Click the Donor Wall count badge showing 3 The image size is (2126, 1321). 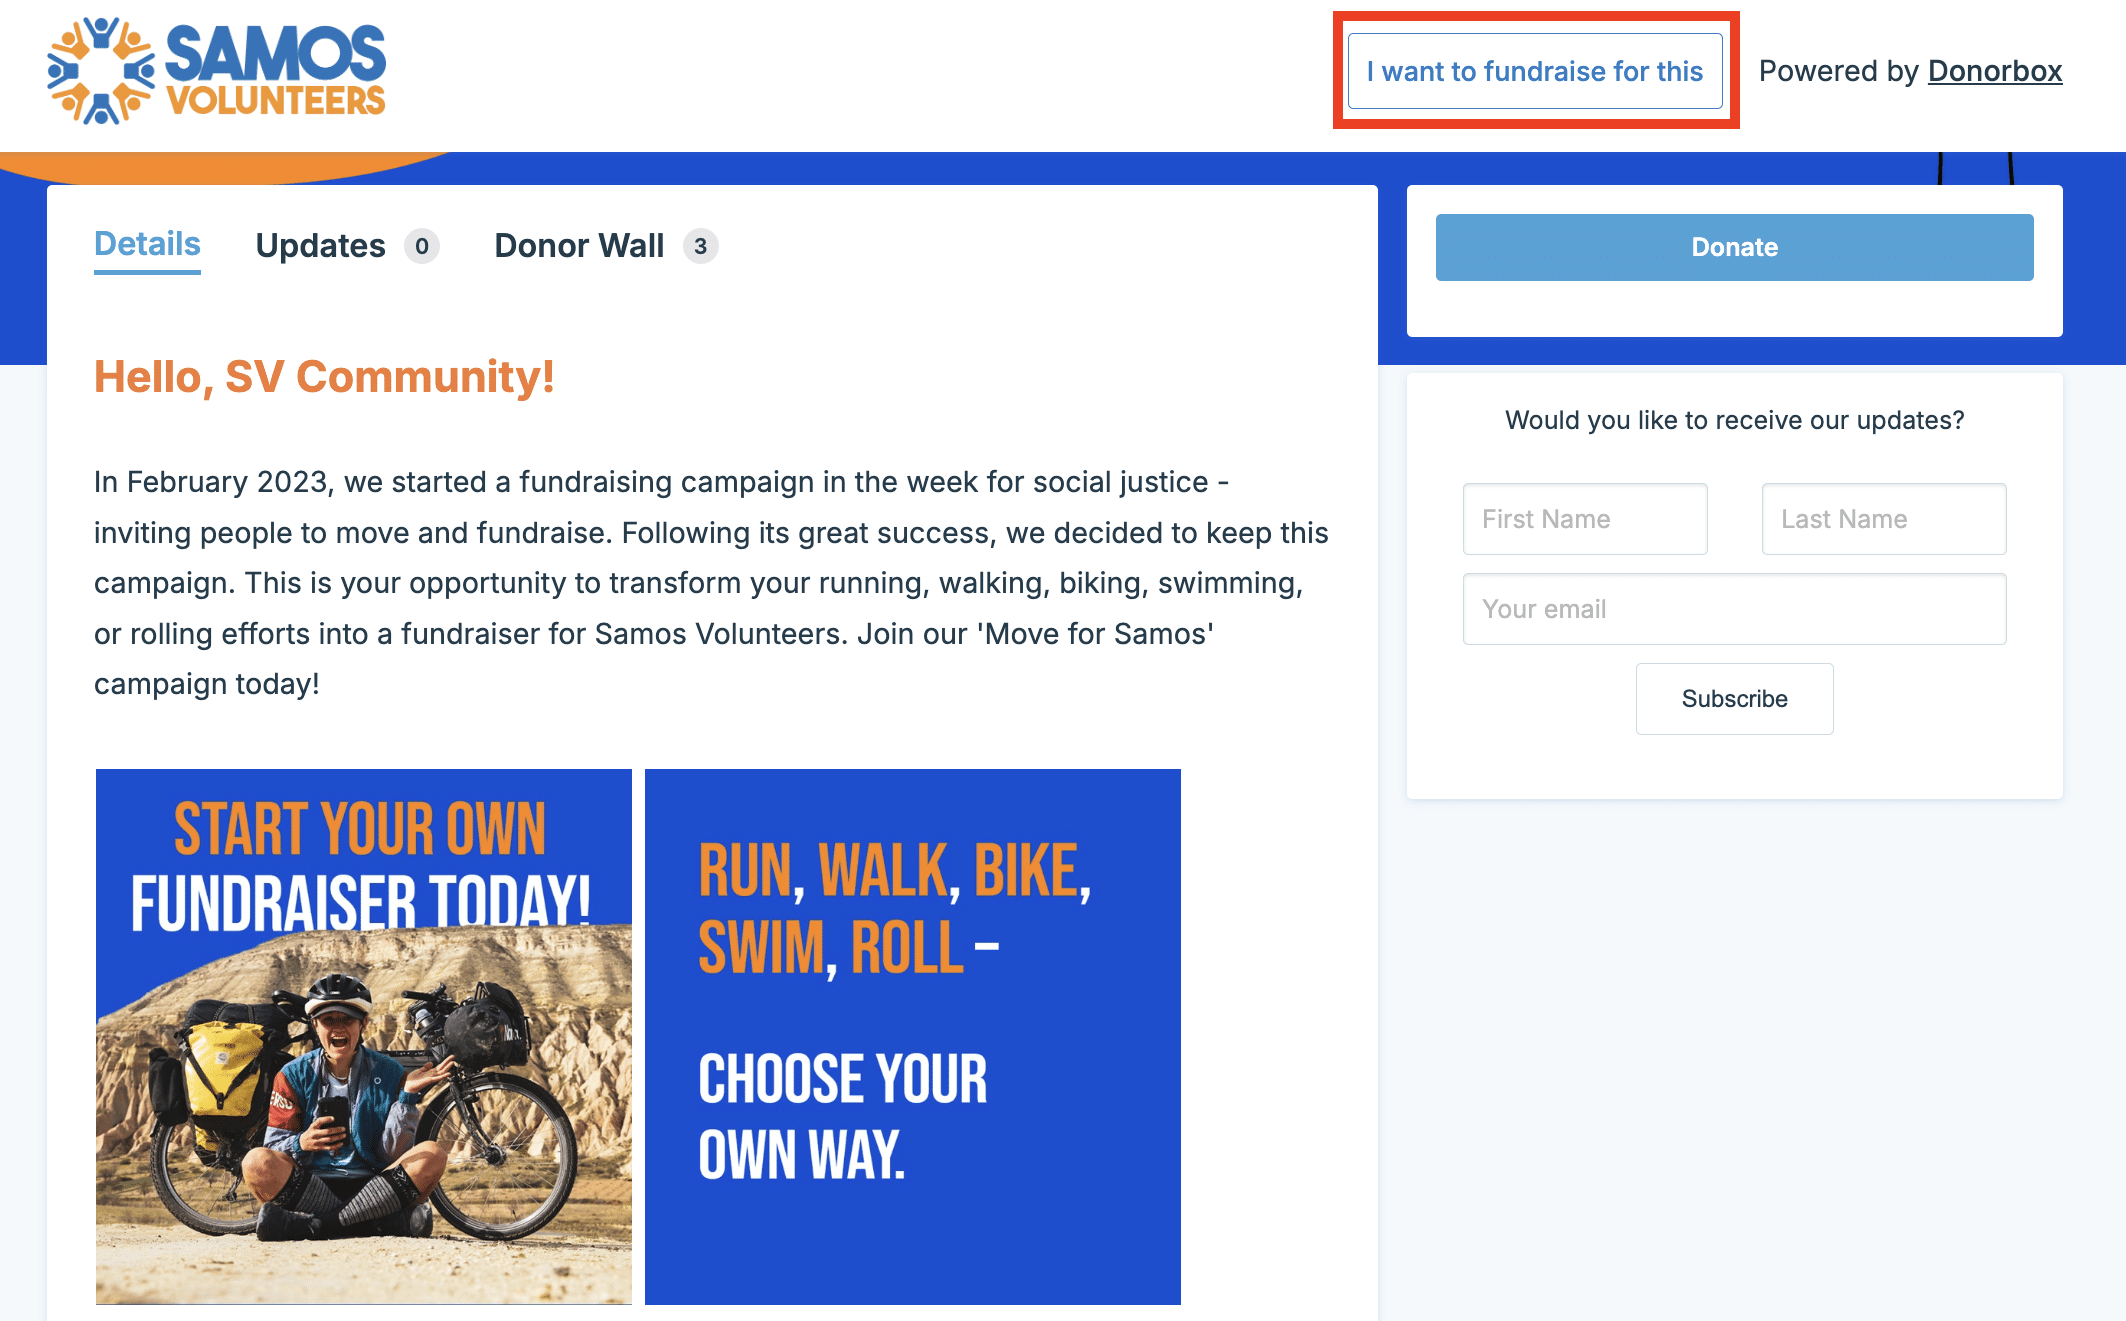click(700, 246)
